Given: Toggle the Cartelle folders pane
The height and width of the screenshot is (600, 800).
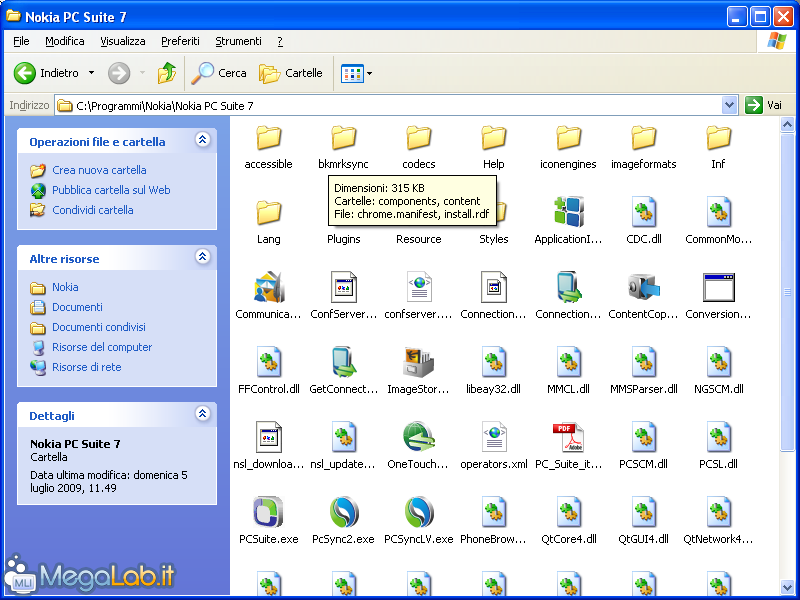Looking at the screenshot, I should point(291,73).
